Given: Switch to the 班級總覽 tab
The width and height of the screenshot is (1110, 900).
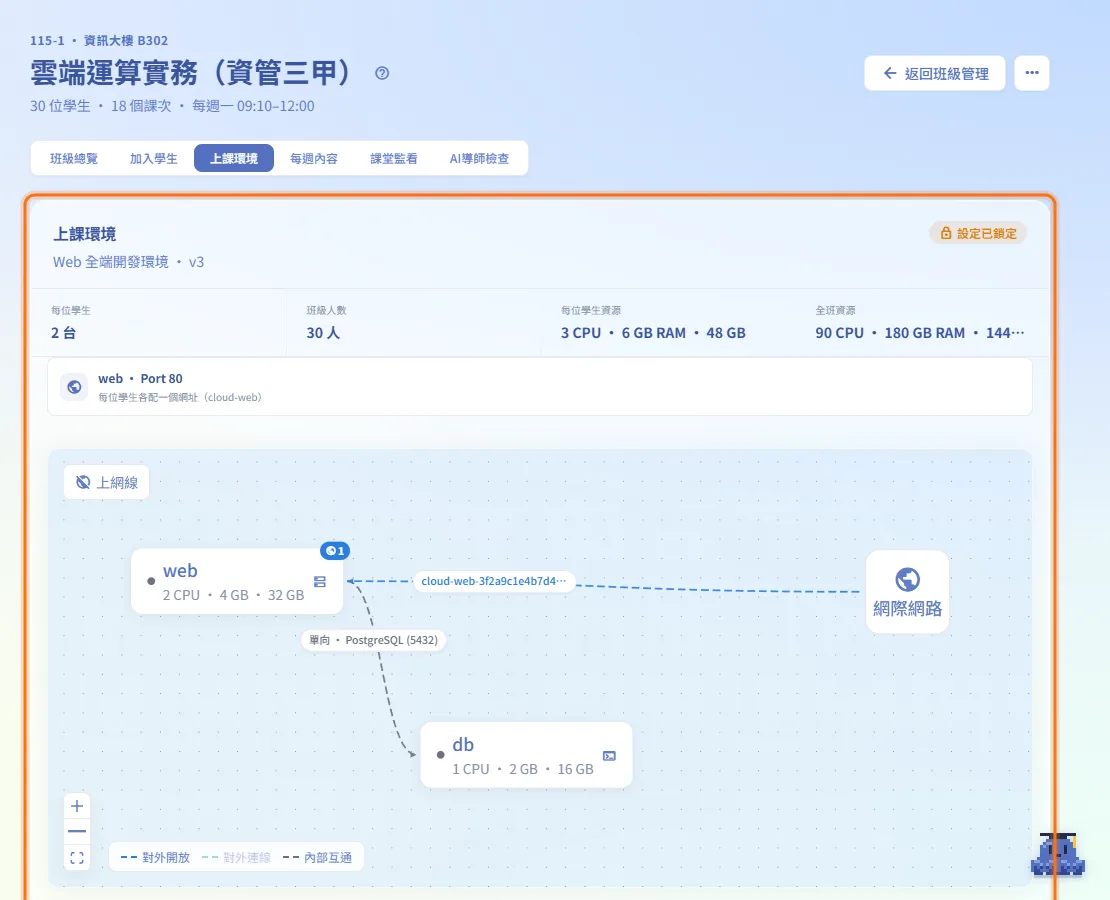Looking at the screenshot, I should coord(74,158).
